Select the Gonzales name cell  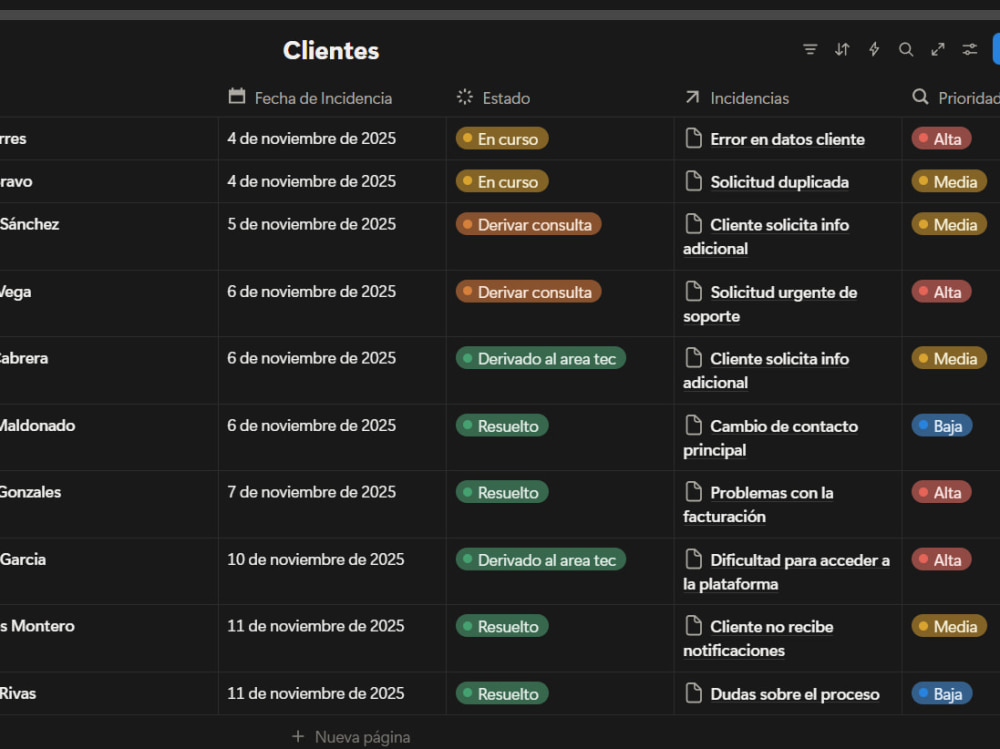click(x=108, y=504)
